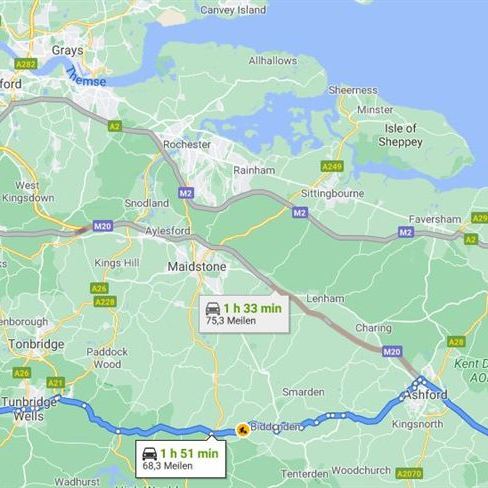
Task: Click the M20 shield near Aylesford
Action: coord(103,226)
